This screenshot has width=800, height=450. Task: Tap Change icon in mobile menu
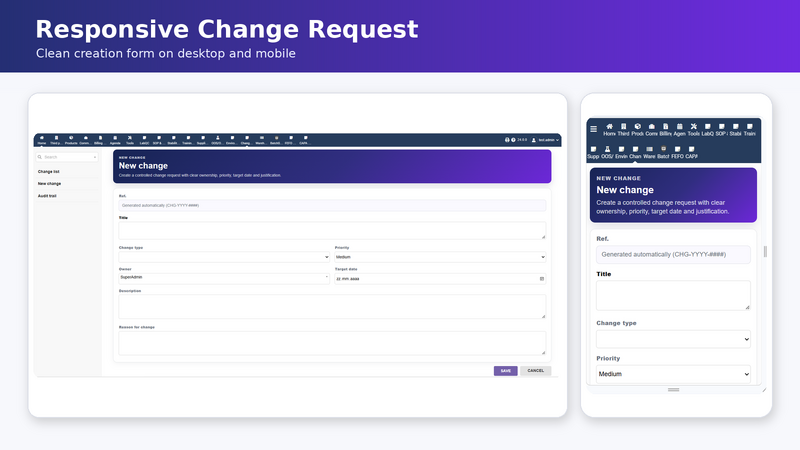(x=635, y=149)
